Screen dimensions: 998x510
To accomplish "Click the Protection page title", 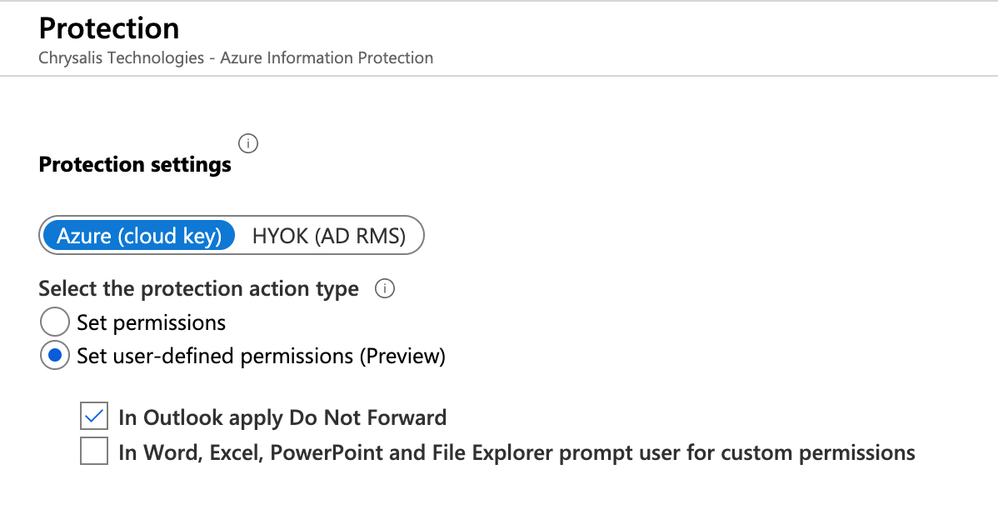I will click(109, 28).
